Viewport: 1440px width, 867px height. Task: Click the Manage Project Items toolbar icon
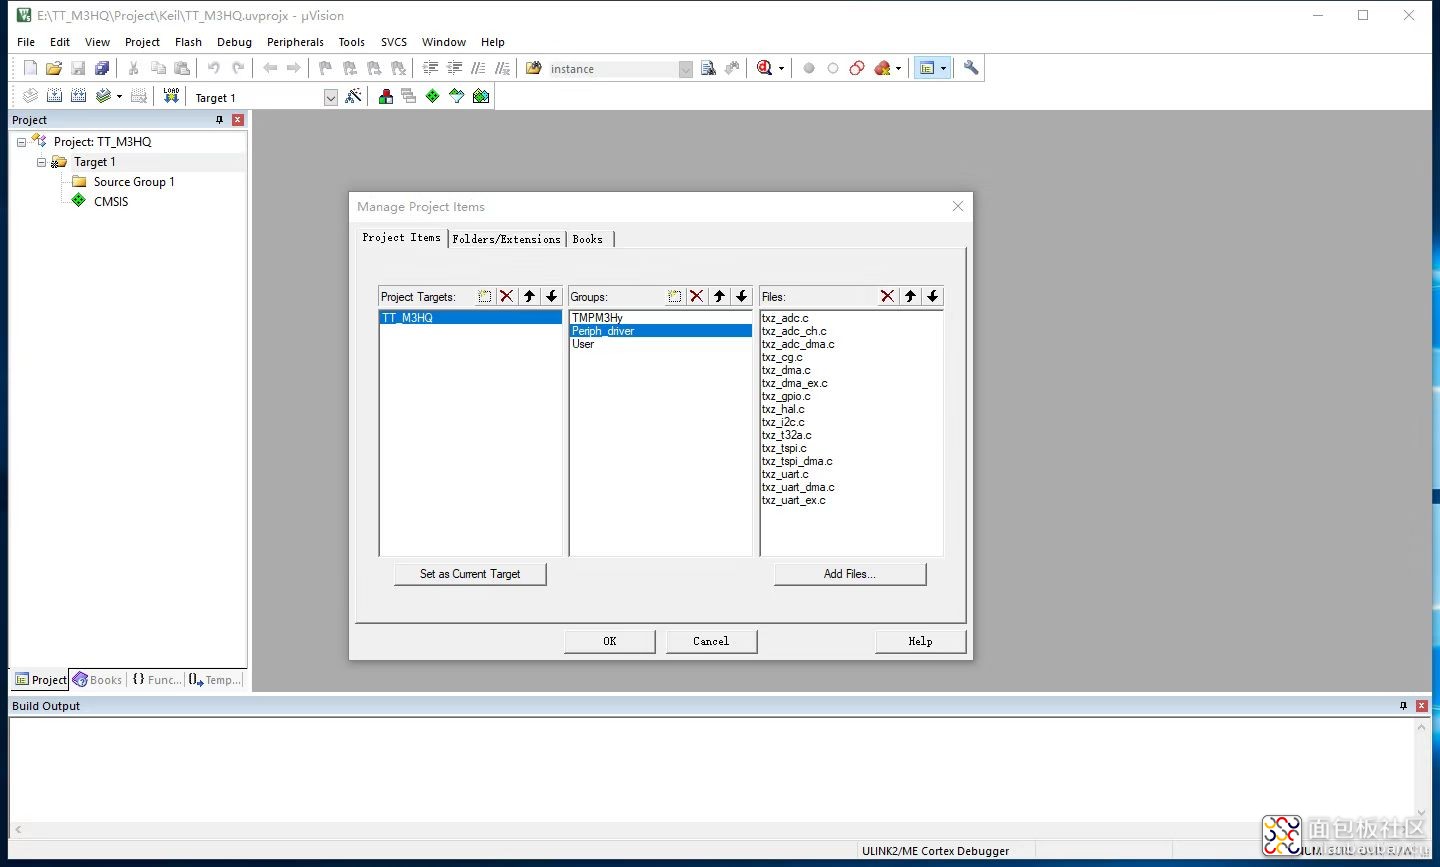coord(385,96)
